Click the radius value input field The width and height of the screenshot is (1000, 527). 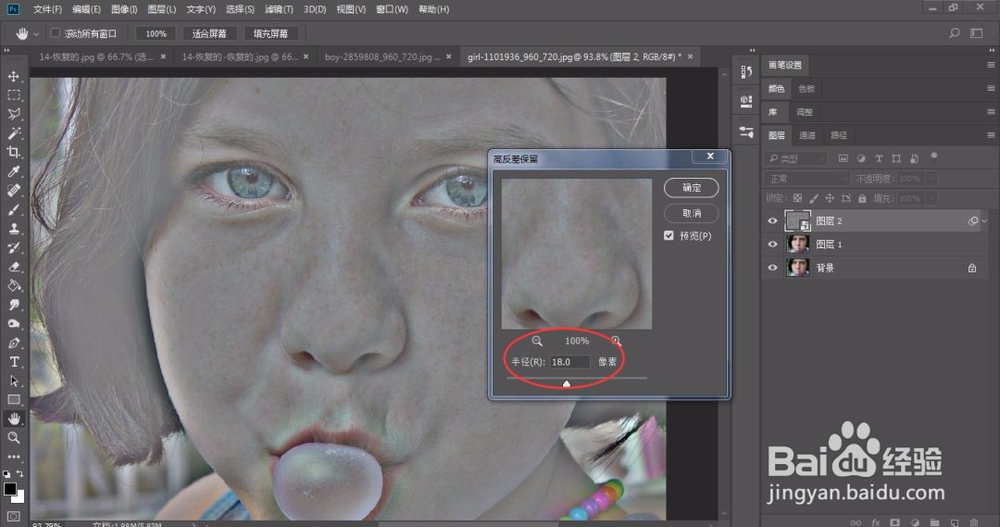(570, 362)
